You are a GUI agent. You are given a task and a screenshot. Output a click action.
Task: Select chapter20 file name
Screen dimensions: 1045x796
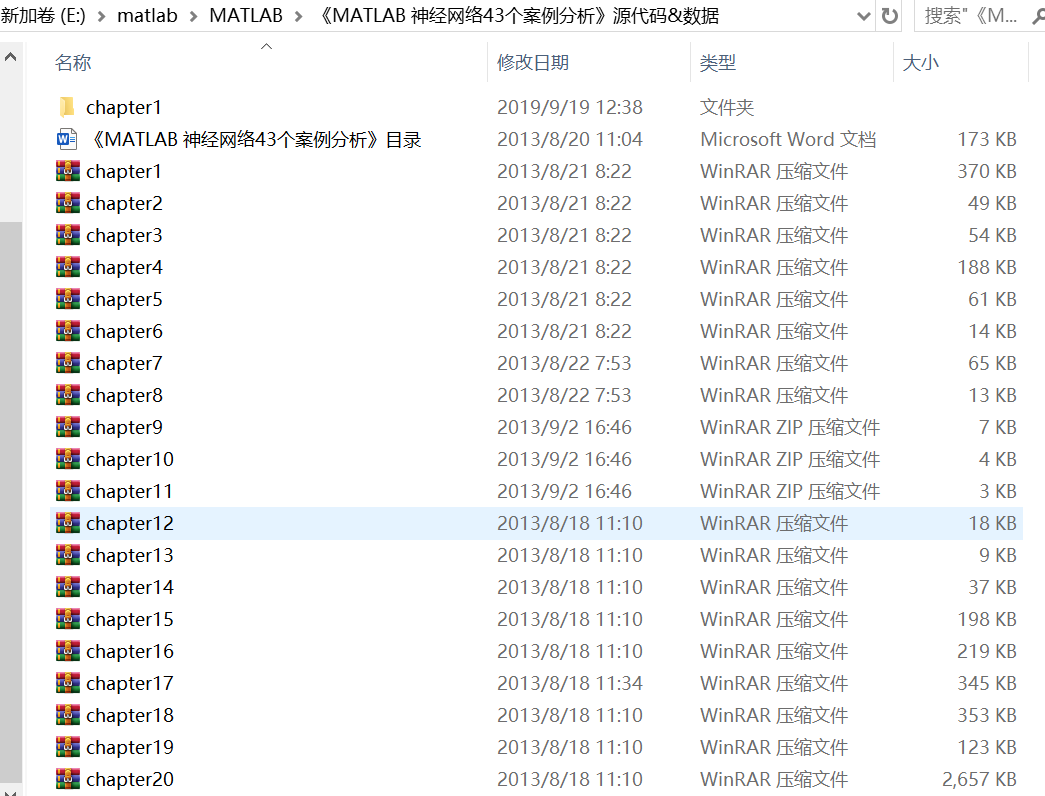[x=130, y=779]
